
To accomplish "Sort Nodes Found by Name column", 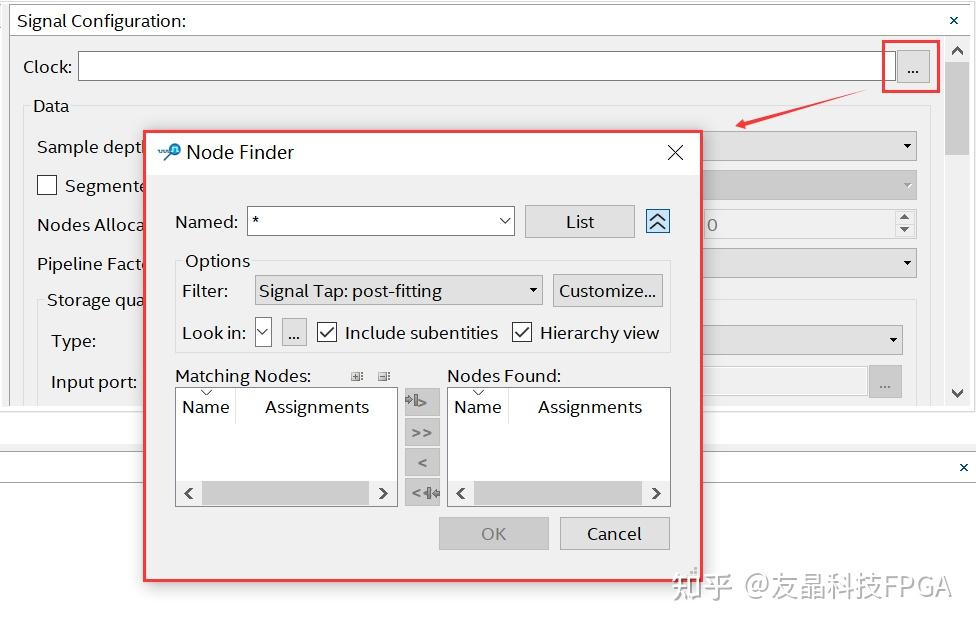I will point(477,406).
